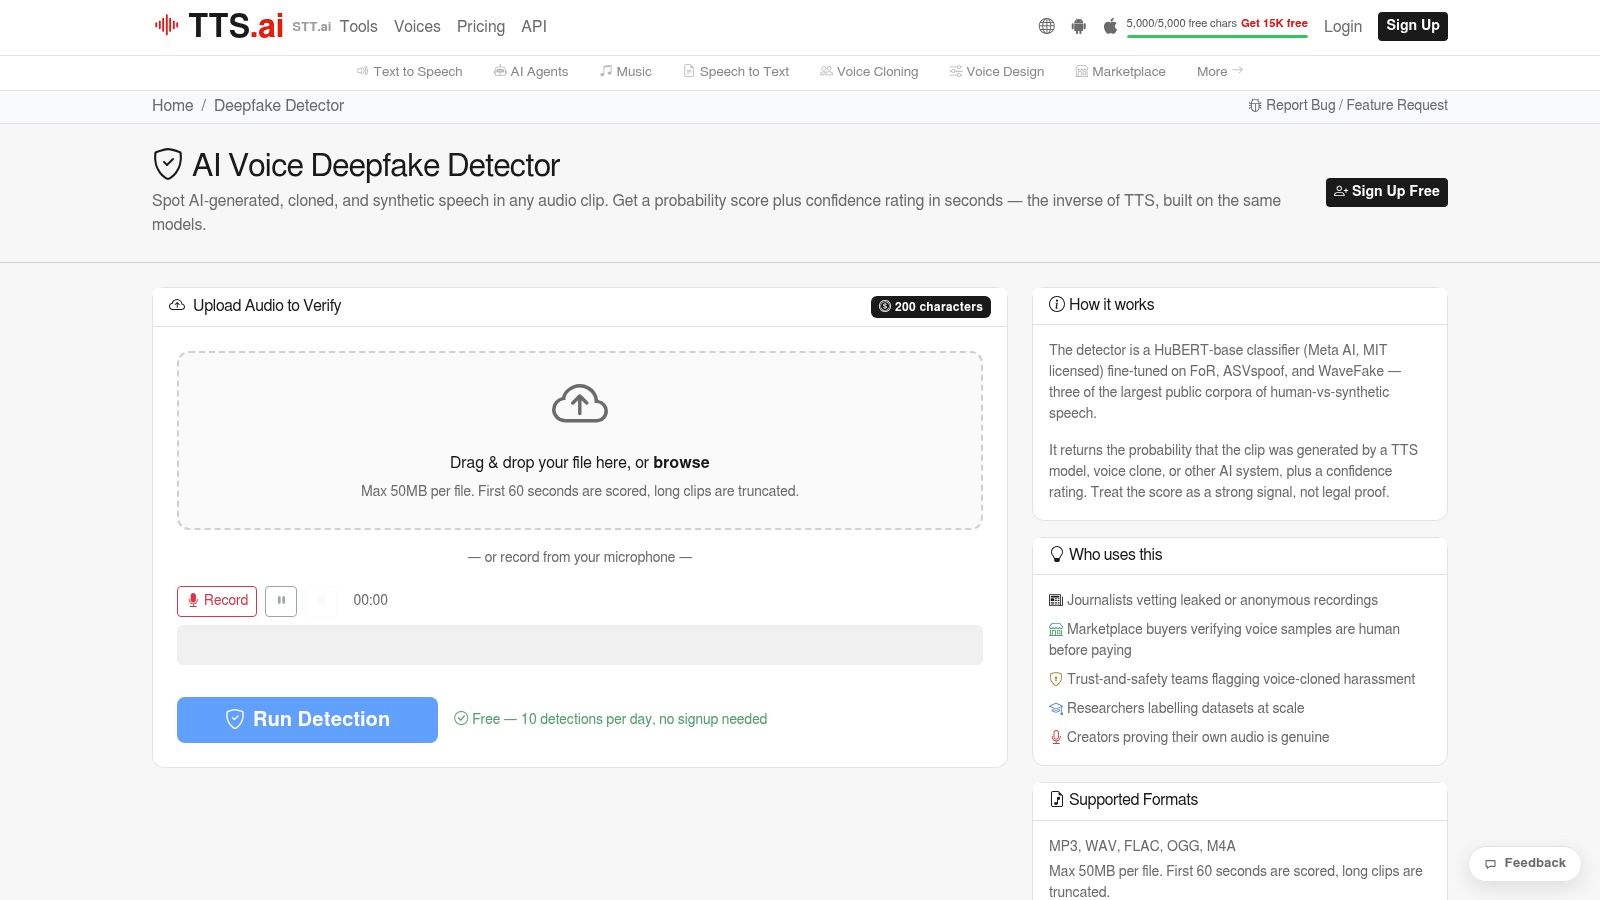Click the audio waveform progress bar
Image resolution: width=1600 pixels, height=900 pixels.
[x=580, y=645]
